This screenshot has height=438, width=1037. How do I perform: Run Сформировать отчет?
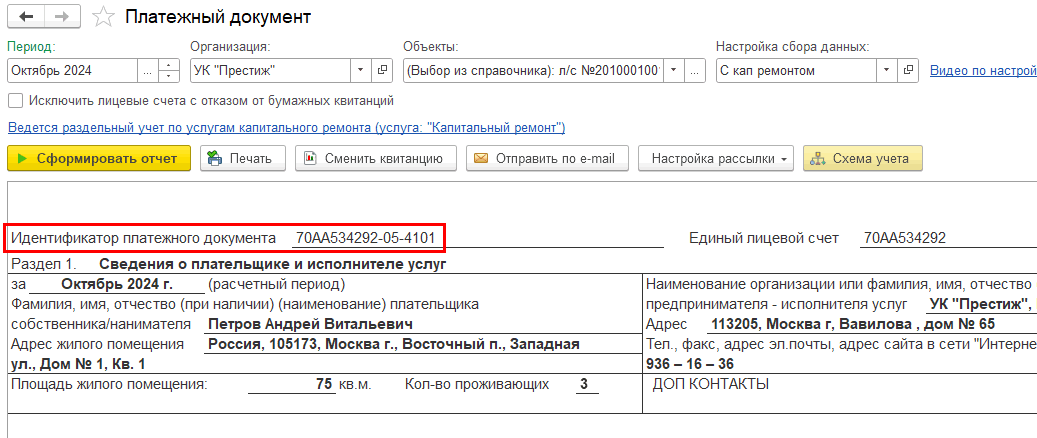[x=98, y=158]
